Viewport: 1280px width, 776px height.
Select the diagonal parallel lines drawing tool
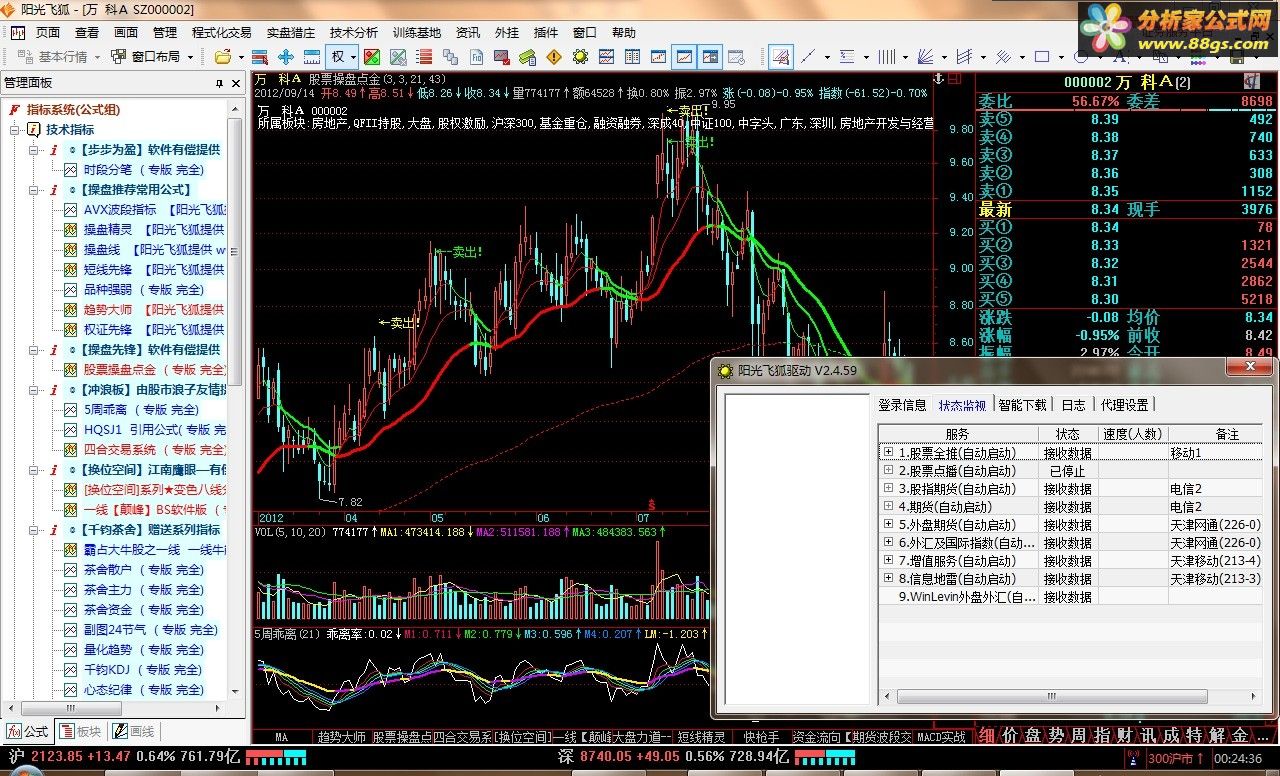tap(1003, 57)
